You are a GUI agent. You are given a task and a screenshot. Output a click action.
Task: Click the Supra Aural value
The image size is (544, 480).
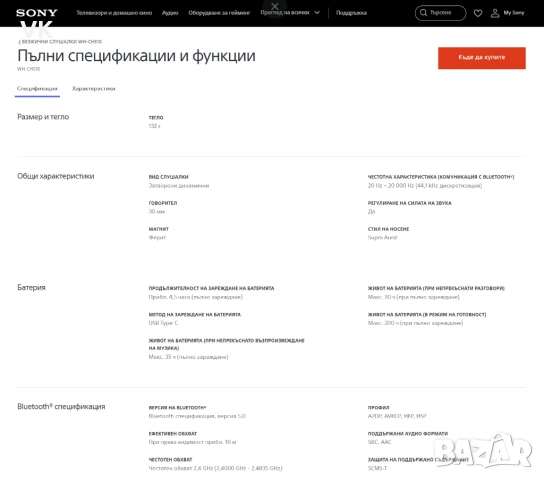pos(382,238)
